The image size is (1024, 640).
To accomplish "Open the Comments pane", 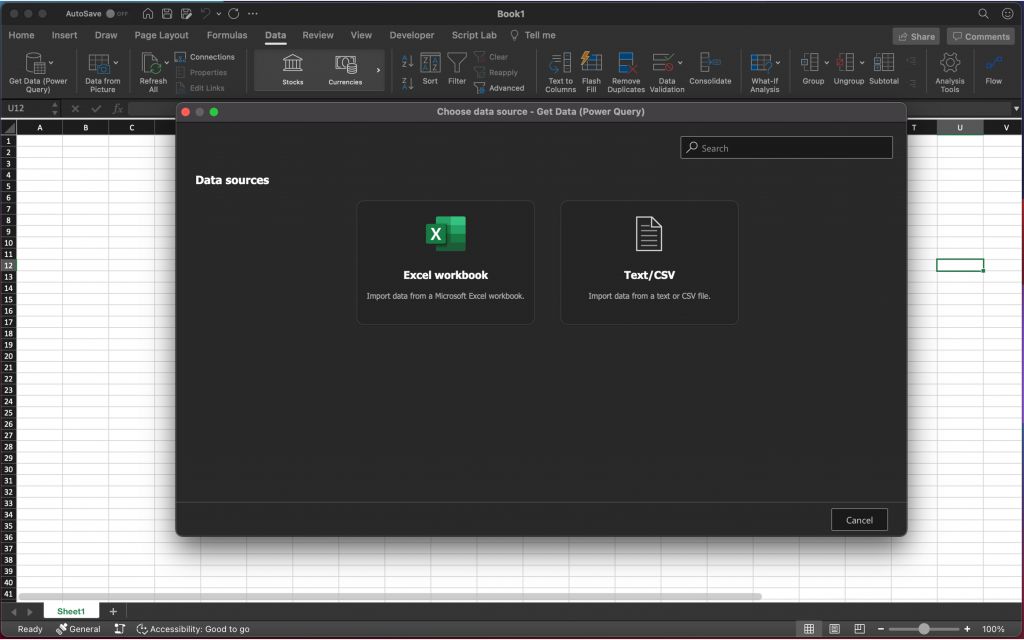I will 981,37.
